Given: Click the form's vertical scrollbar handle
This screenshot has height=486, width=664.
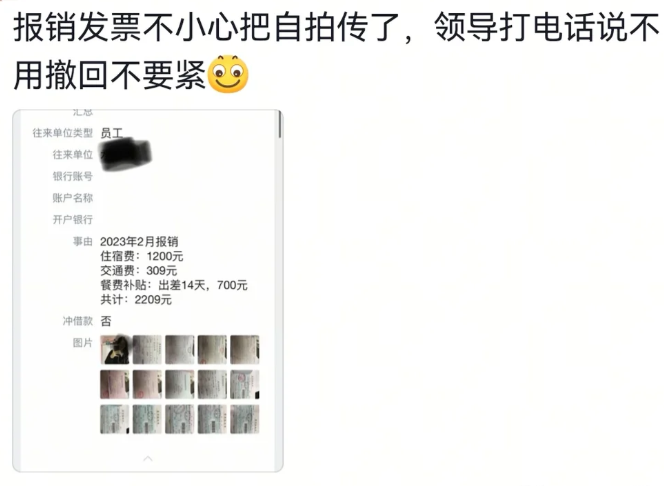Looking at the screenshot, I should click(279, 124).
